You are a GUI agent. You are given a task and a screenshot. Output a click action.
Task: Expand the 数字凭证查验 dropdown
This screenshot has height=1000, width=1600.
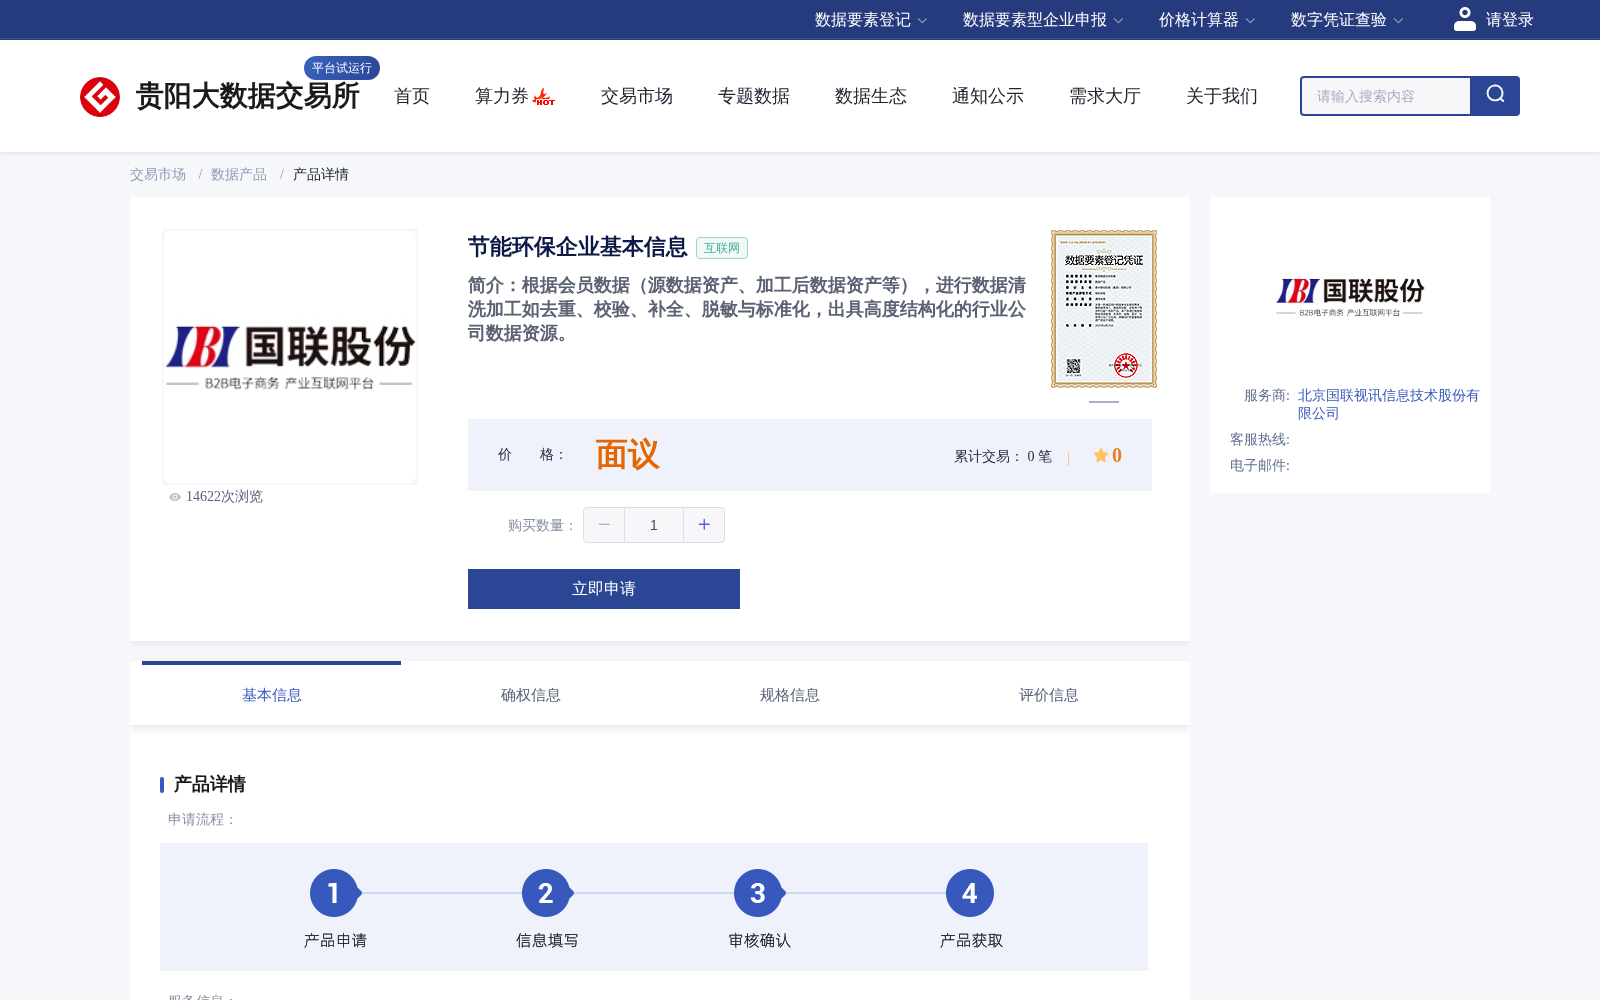[1347, 20]
